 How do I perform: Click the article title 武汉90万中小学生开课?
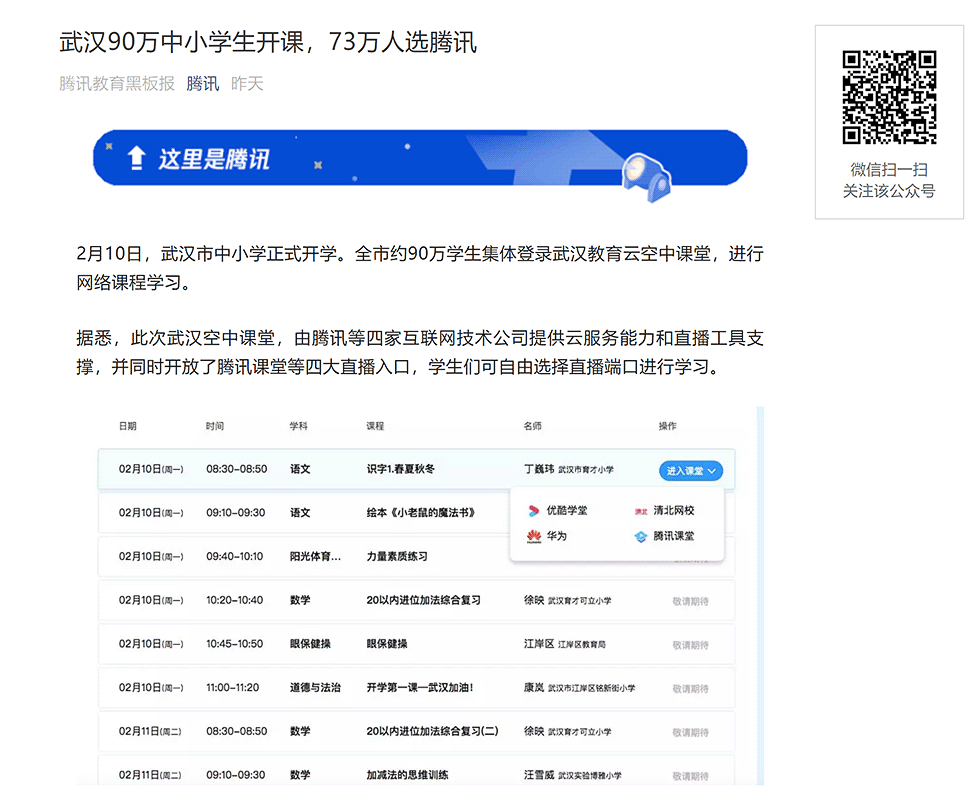coord(268,42)
